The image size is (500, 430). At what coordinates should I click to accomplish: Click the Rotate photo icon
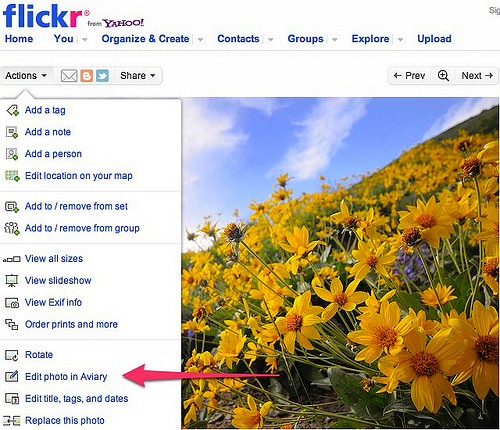(x=12, y=355)
